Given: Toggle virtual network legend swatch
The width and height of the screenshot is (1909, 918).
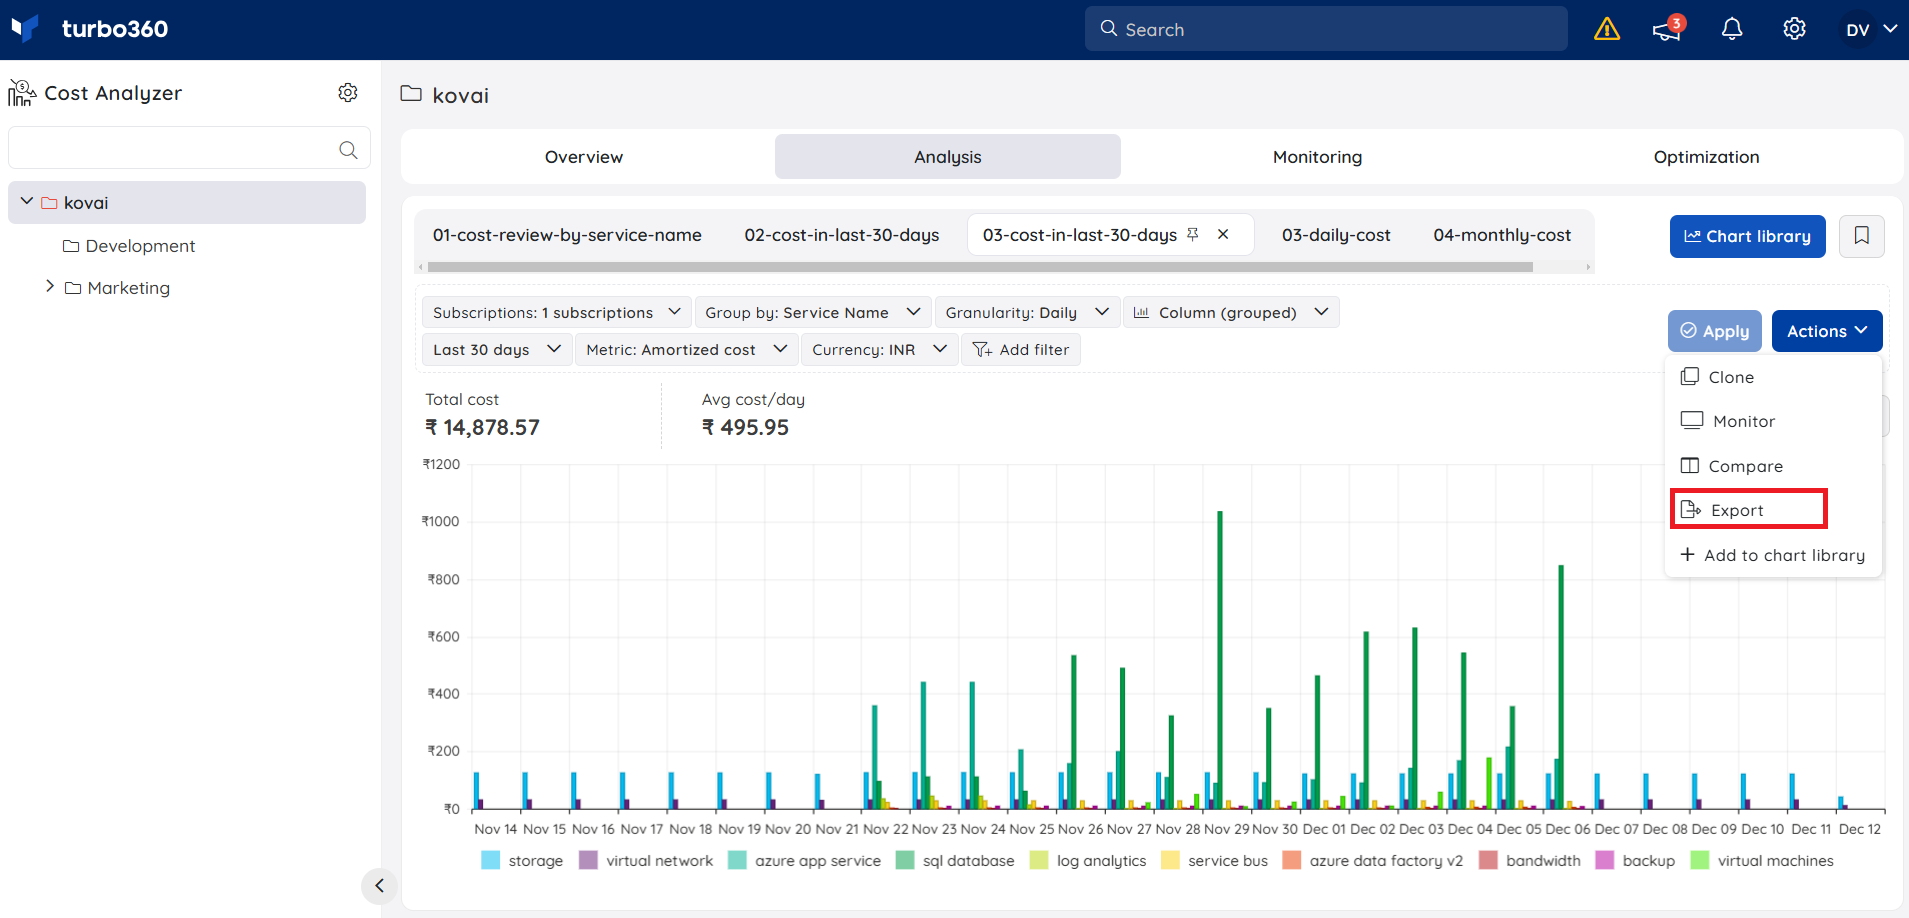Looking at the screenshot, I should pyautogui.click(x=588, y=860).
